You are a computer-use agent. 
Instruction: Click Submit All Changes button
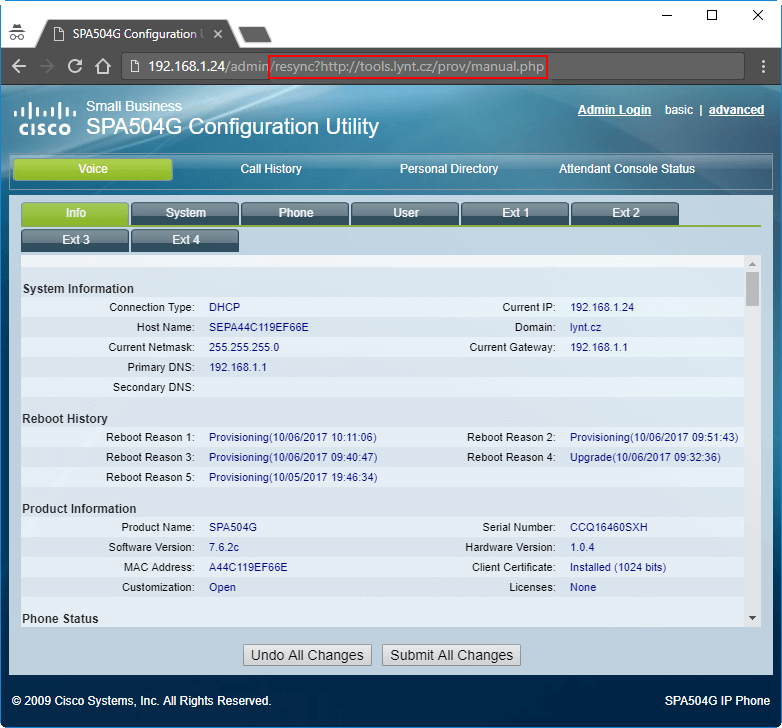click(x=451, y=655)
